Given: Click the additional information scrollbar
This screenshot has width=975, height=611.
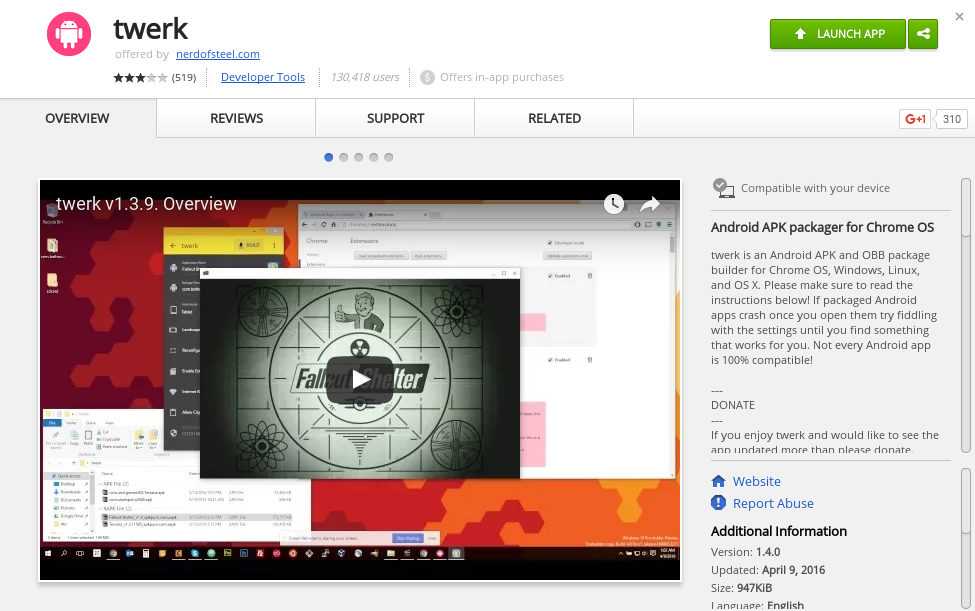Looking at the screenshot, I should pyautogui.click(x=966, y=538).
